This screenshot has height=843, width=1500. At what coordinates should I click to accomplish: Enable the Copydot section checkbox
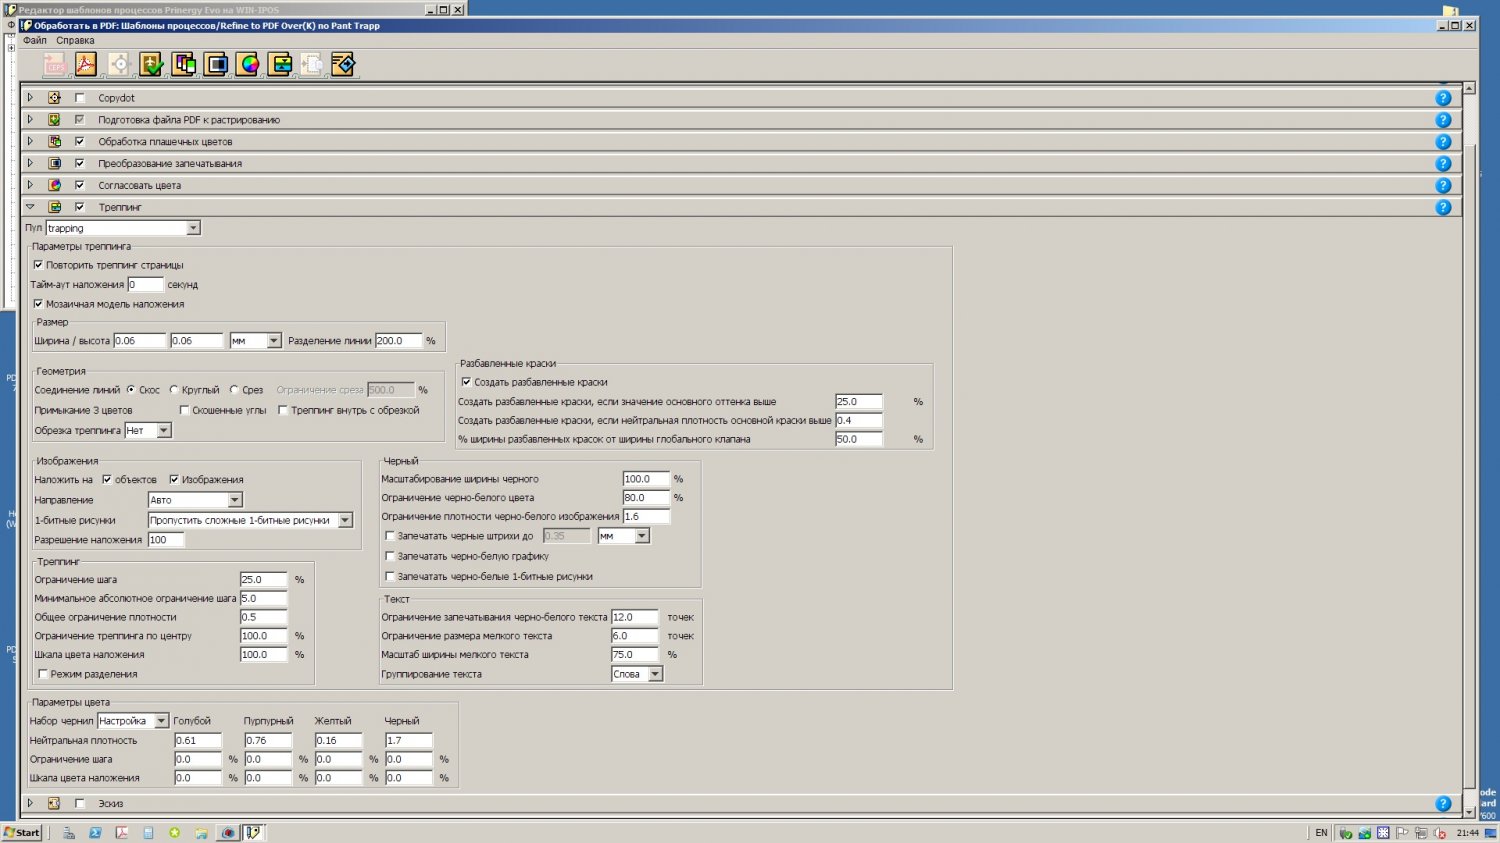coord(80,98)
